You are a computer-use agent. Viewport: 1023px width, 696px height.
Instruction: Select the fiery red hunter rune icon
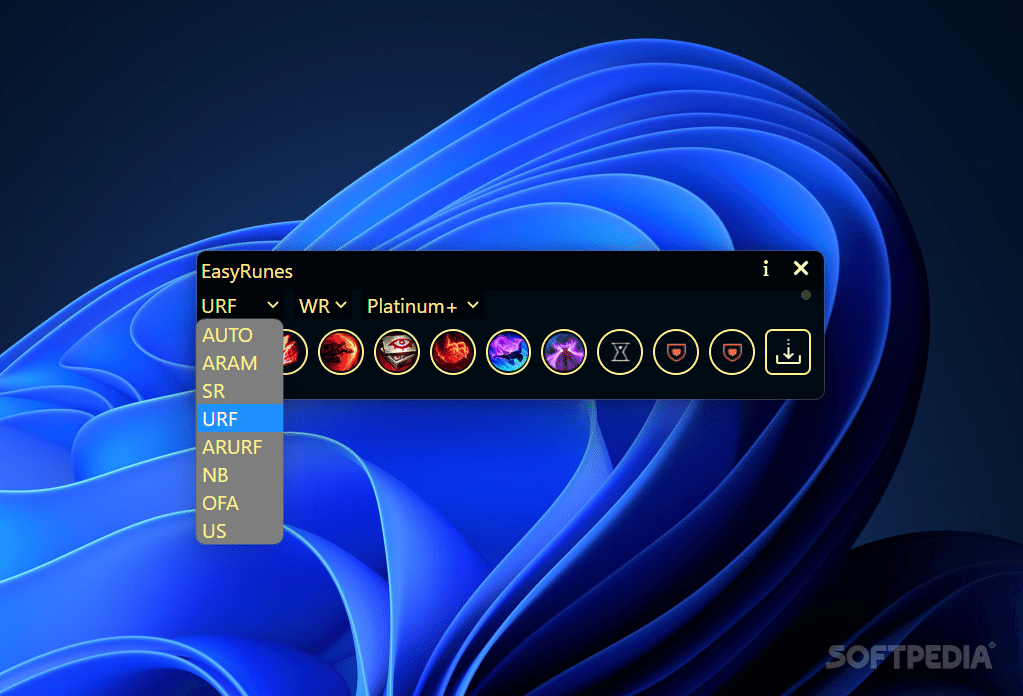tap(453, 352)
